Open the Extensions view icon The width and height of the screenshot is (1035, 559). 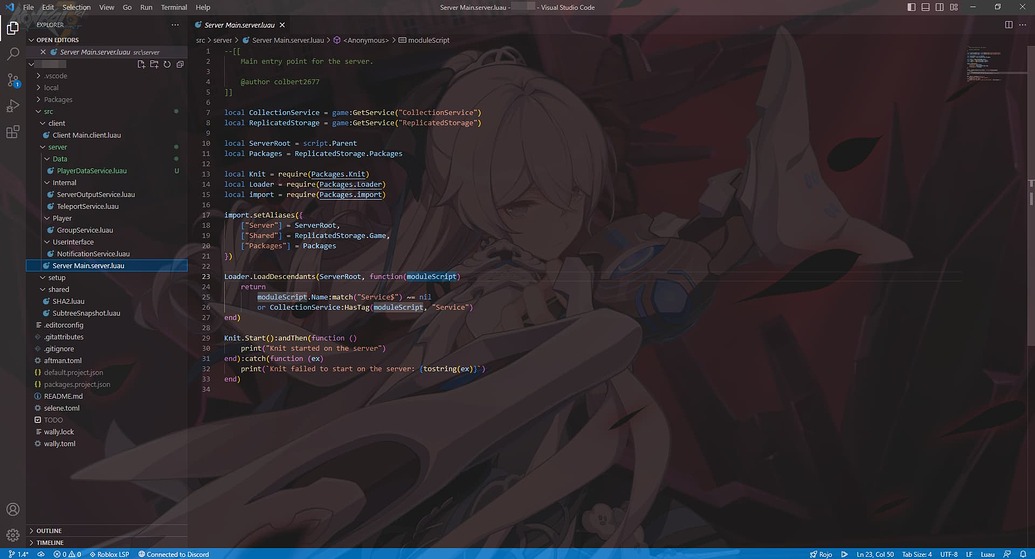(13, 132)
